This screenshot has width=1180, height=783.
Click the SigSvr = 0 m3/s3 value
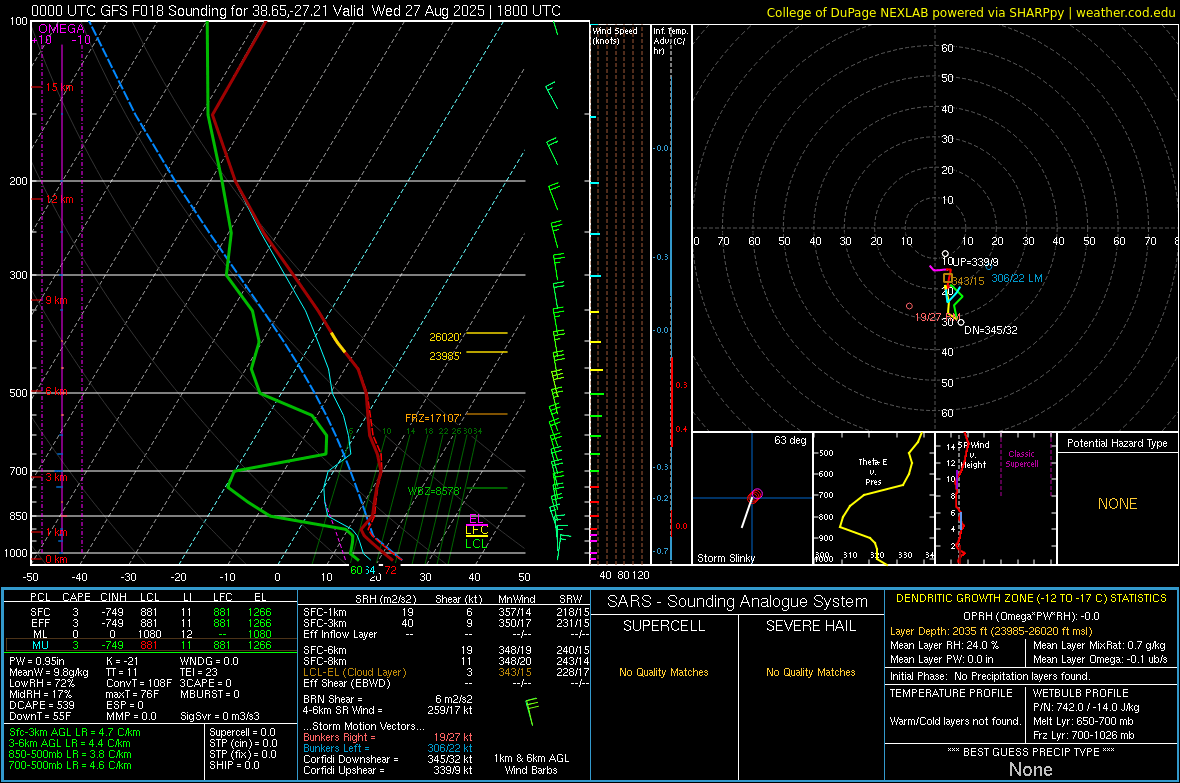220,716
